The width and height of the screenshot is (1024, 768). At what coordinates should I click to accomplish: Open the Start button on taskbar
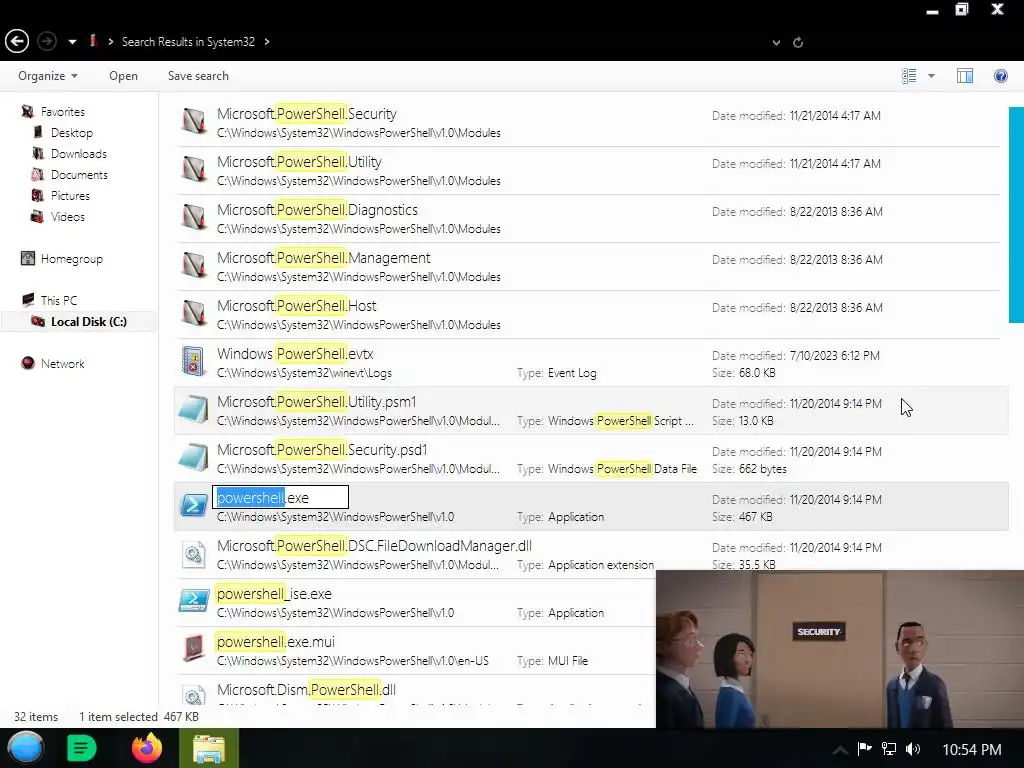click(x=26, y=748)
